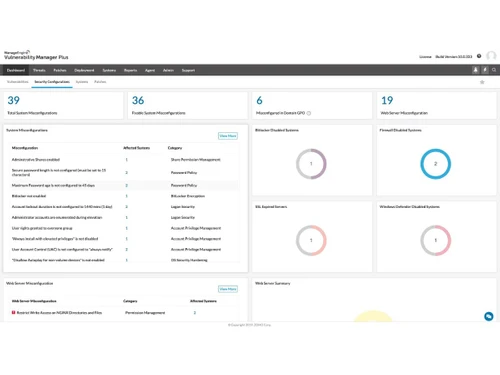The width and height of the screenshot is (500, 375).
Task: Select the Security Configurations sub-tab
Action: pos(52,82)
